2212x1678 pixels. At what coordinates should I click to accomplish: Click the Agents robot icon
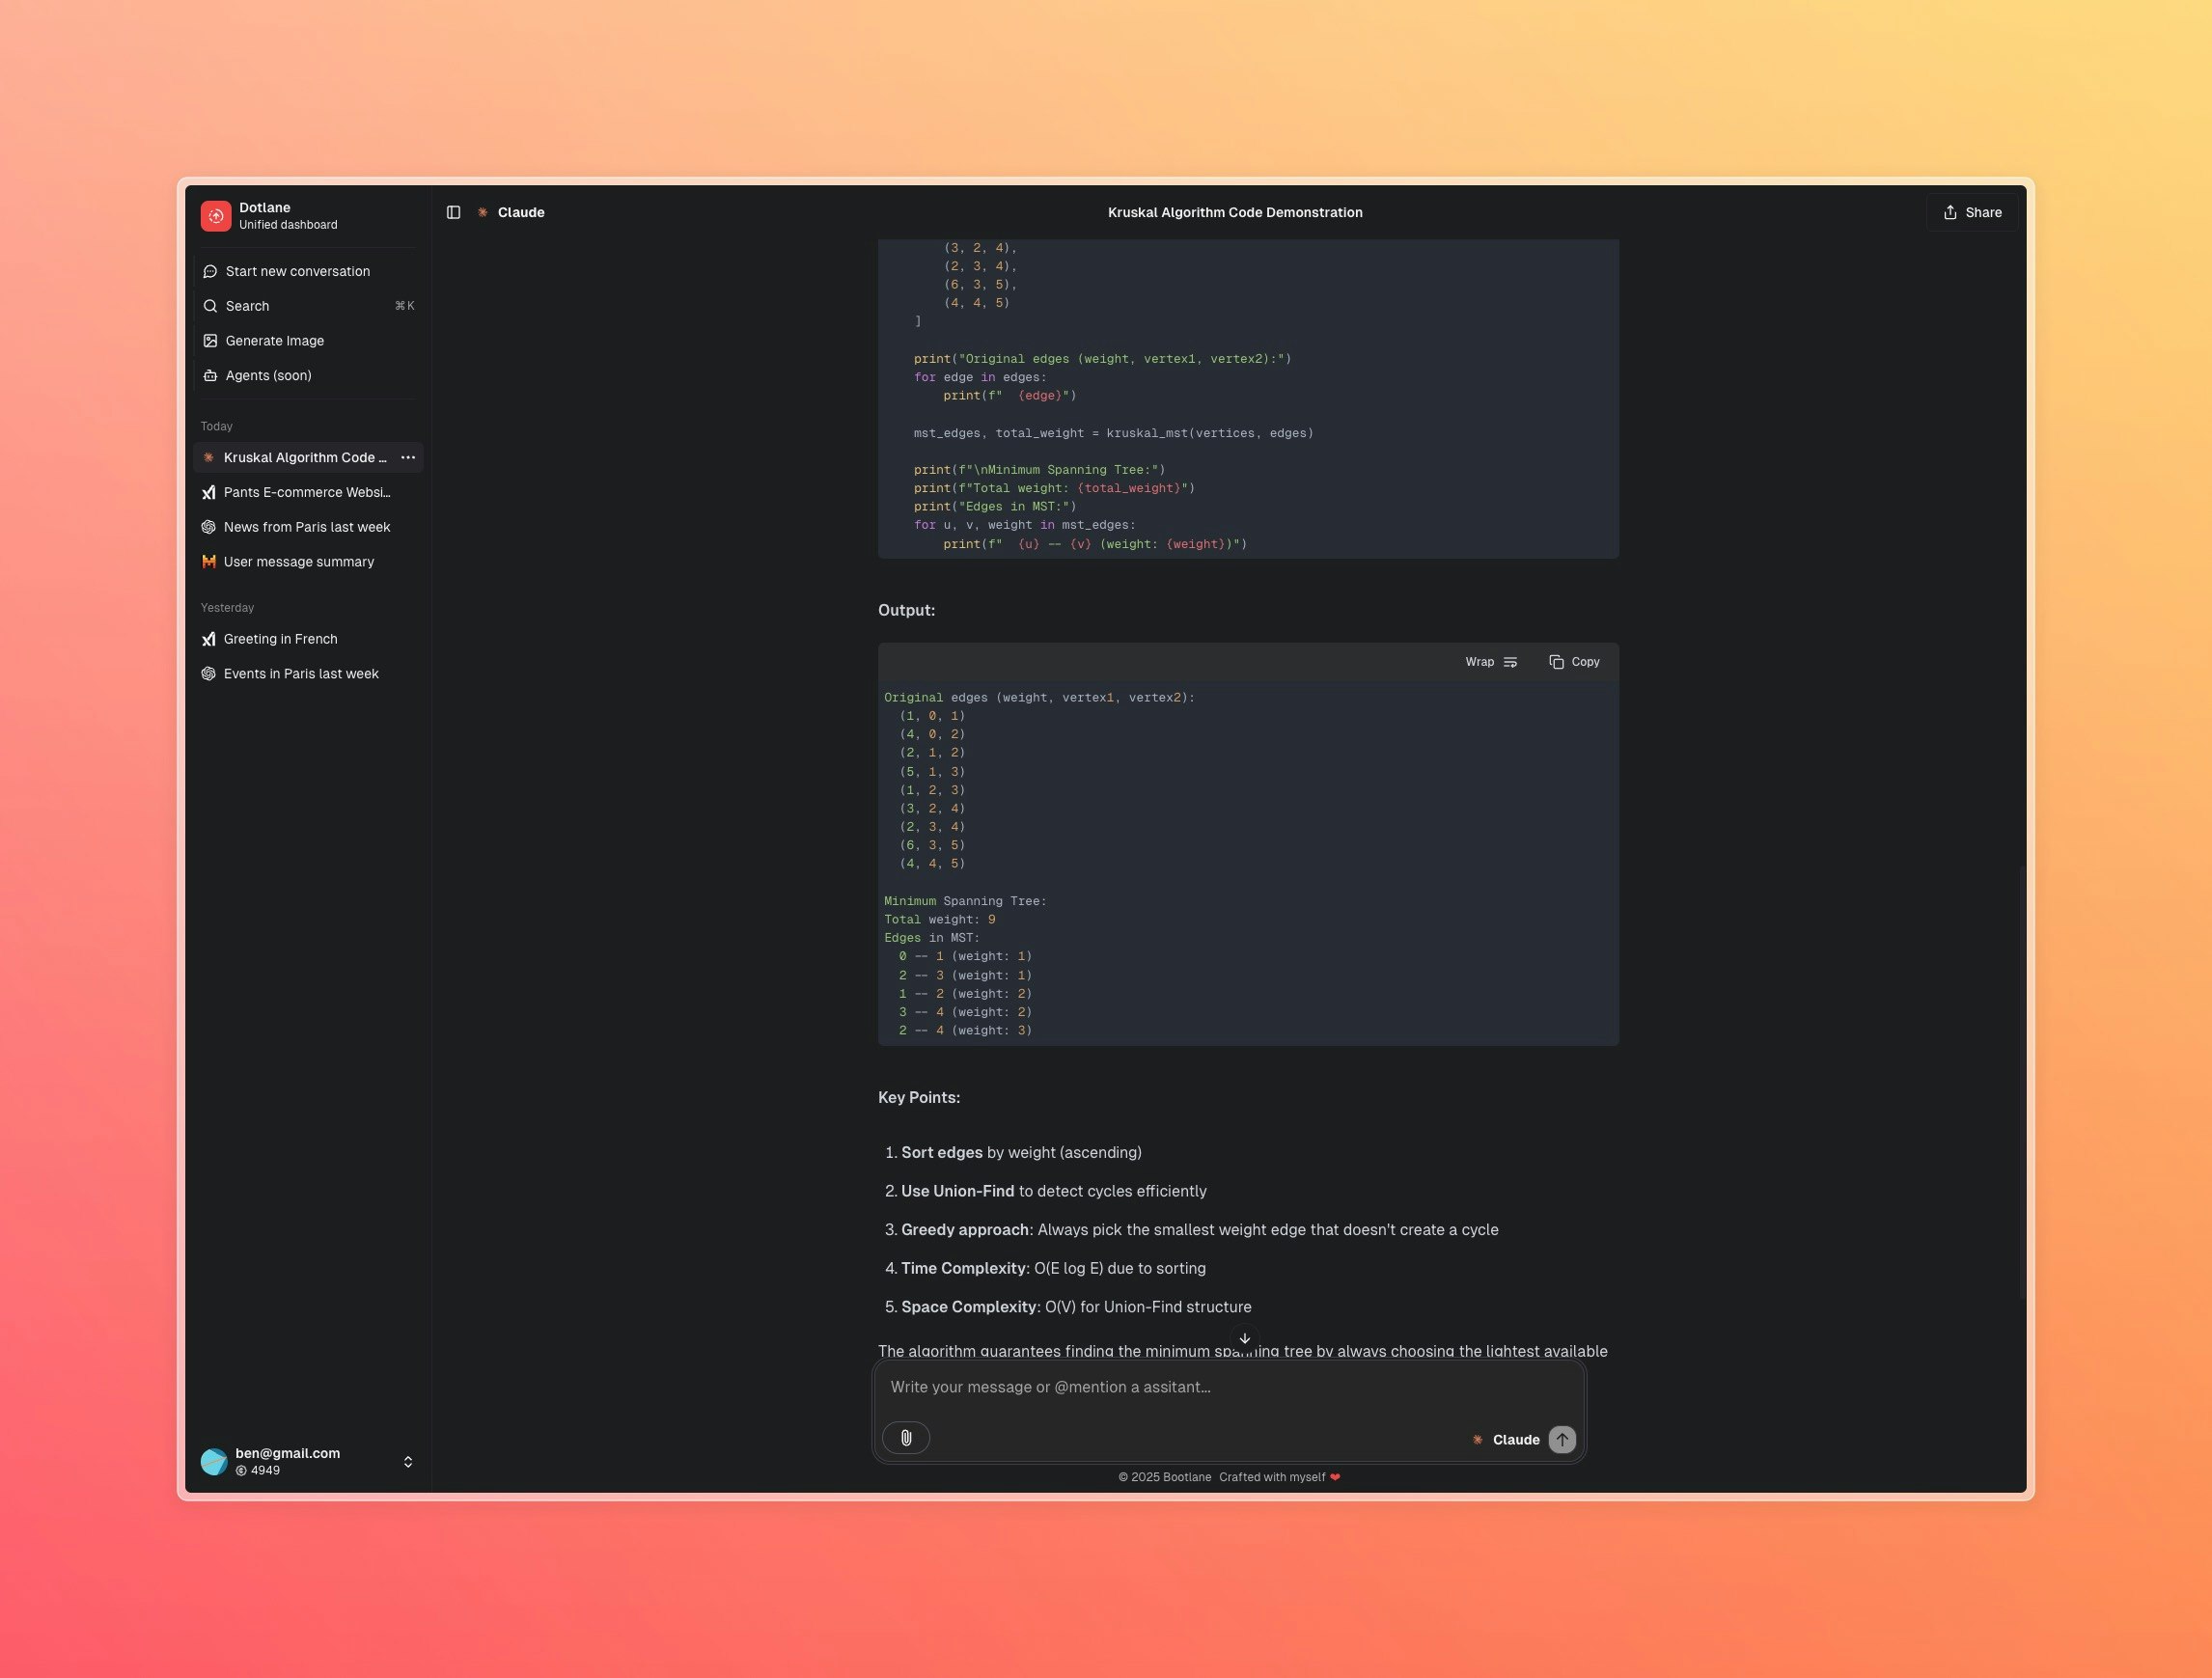coord(210,375)
